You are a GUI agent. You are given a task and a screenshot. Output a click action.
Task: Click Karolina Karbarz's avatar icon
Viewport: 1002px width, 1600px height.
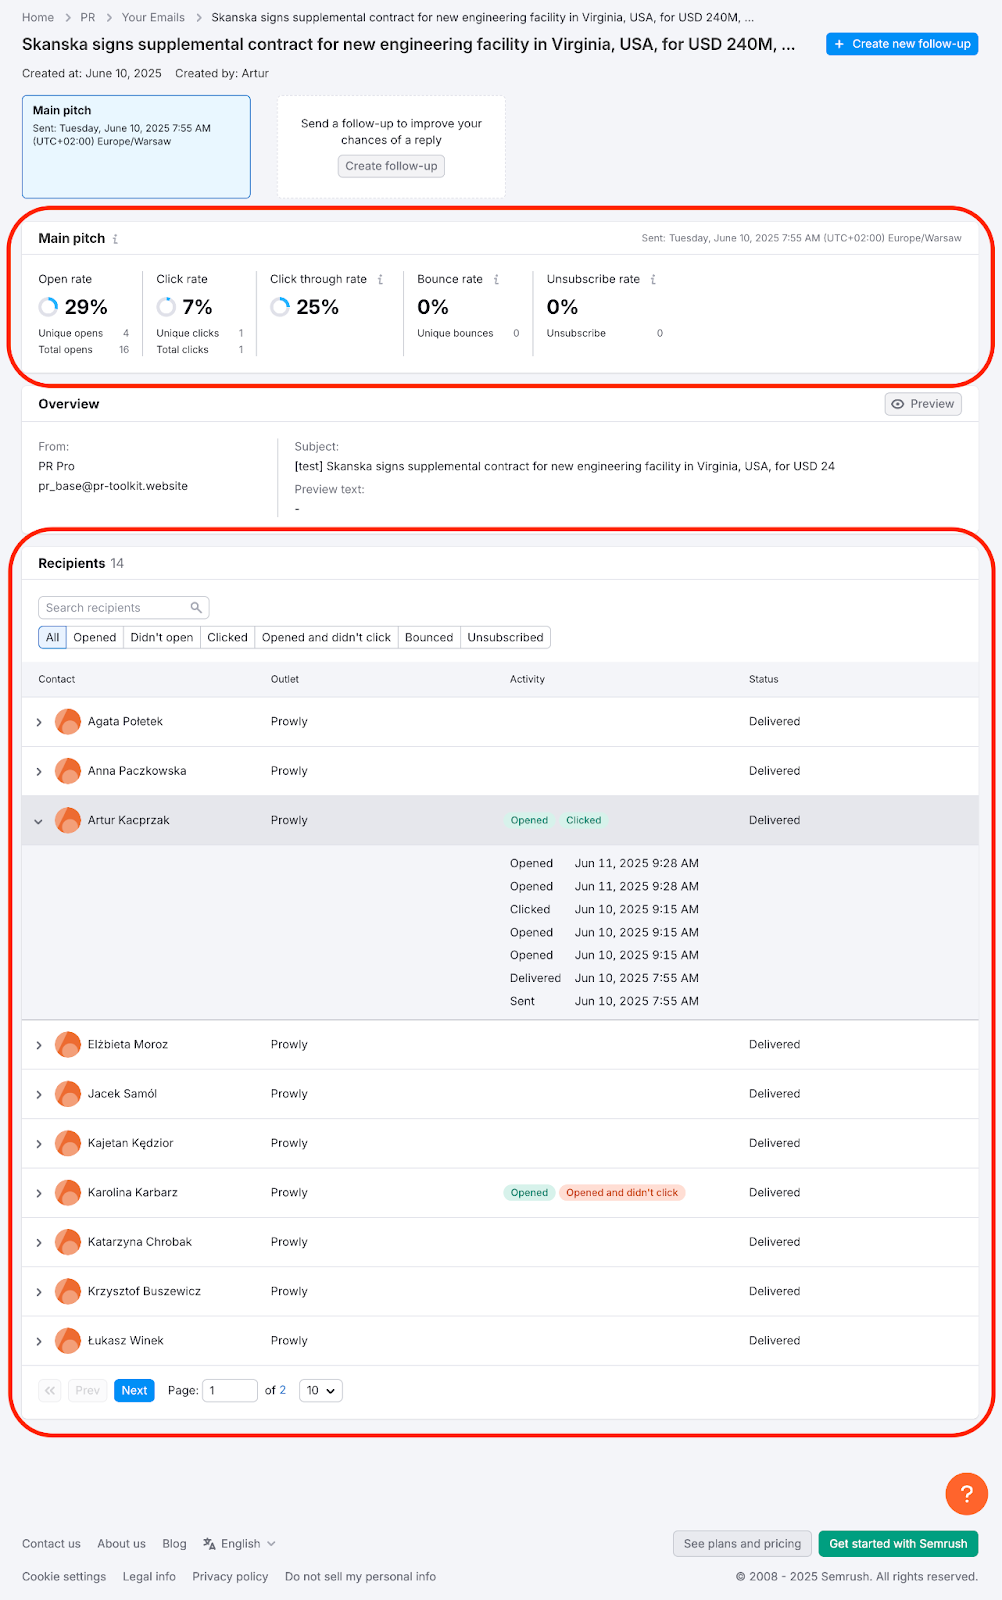(x=68, y=1193)
